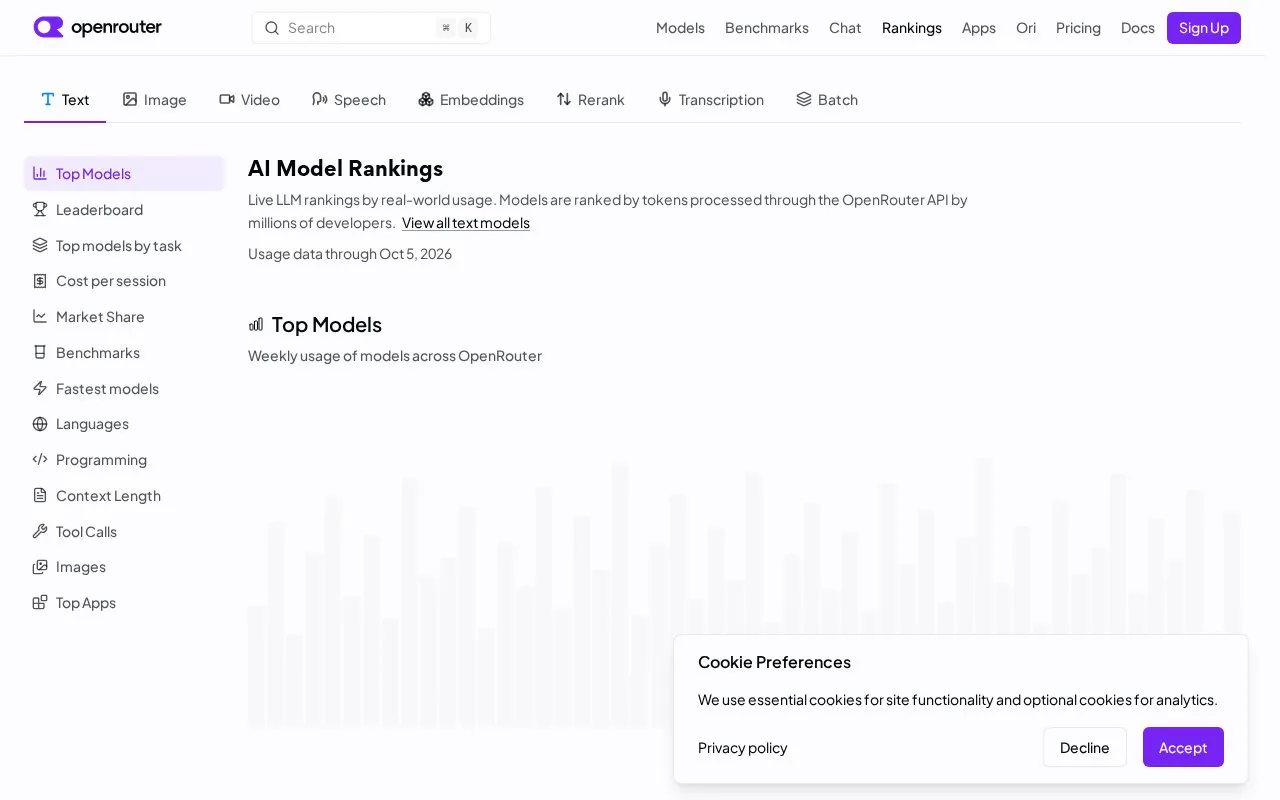
Task: Click the Cost per session dollar icon
Action: (x=40, y=281)
